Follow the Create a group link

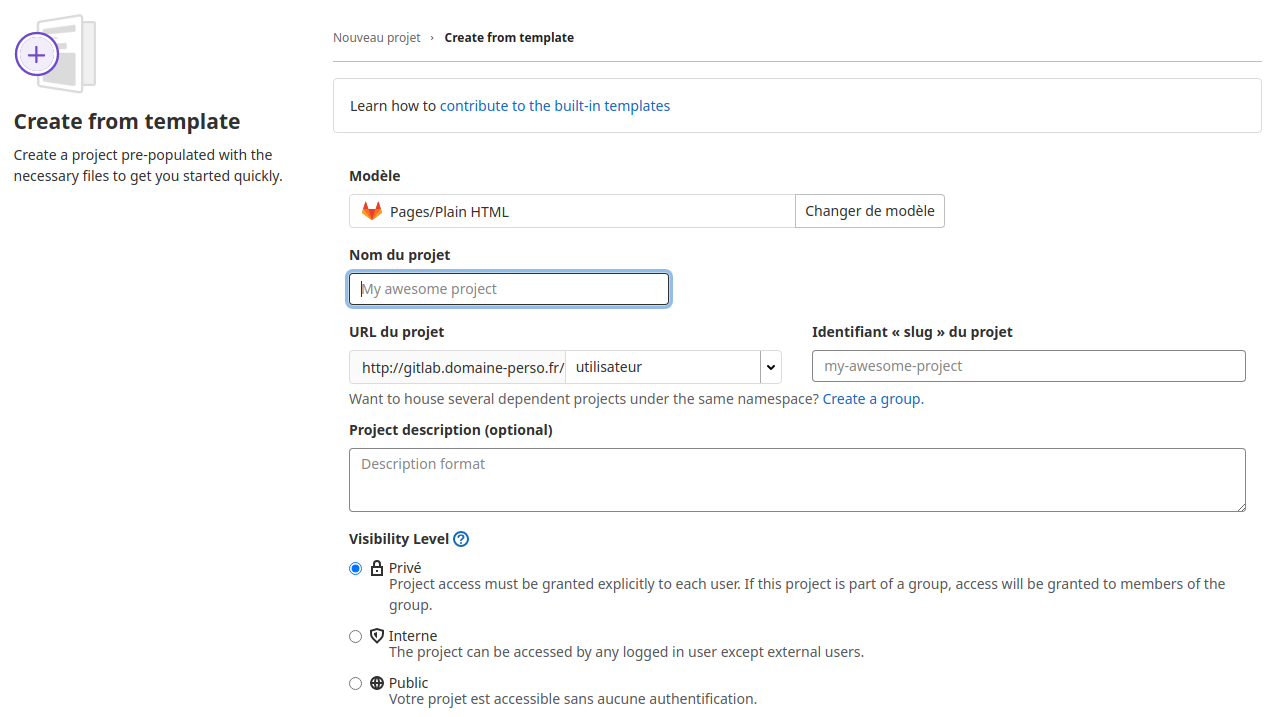[871, 399]
